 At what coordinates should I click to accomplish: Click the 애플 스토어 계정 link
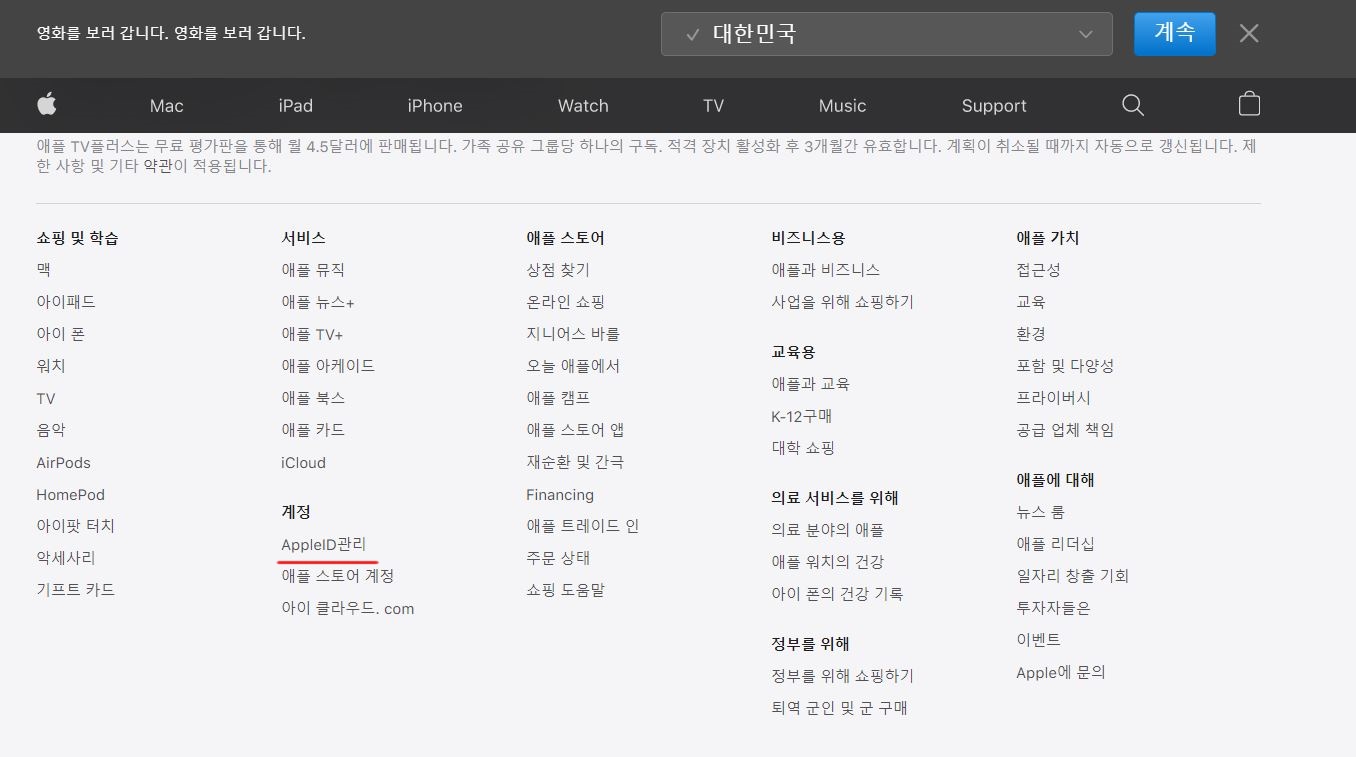pos(338,576)
